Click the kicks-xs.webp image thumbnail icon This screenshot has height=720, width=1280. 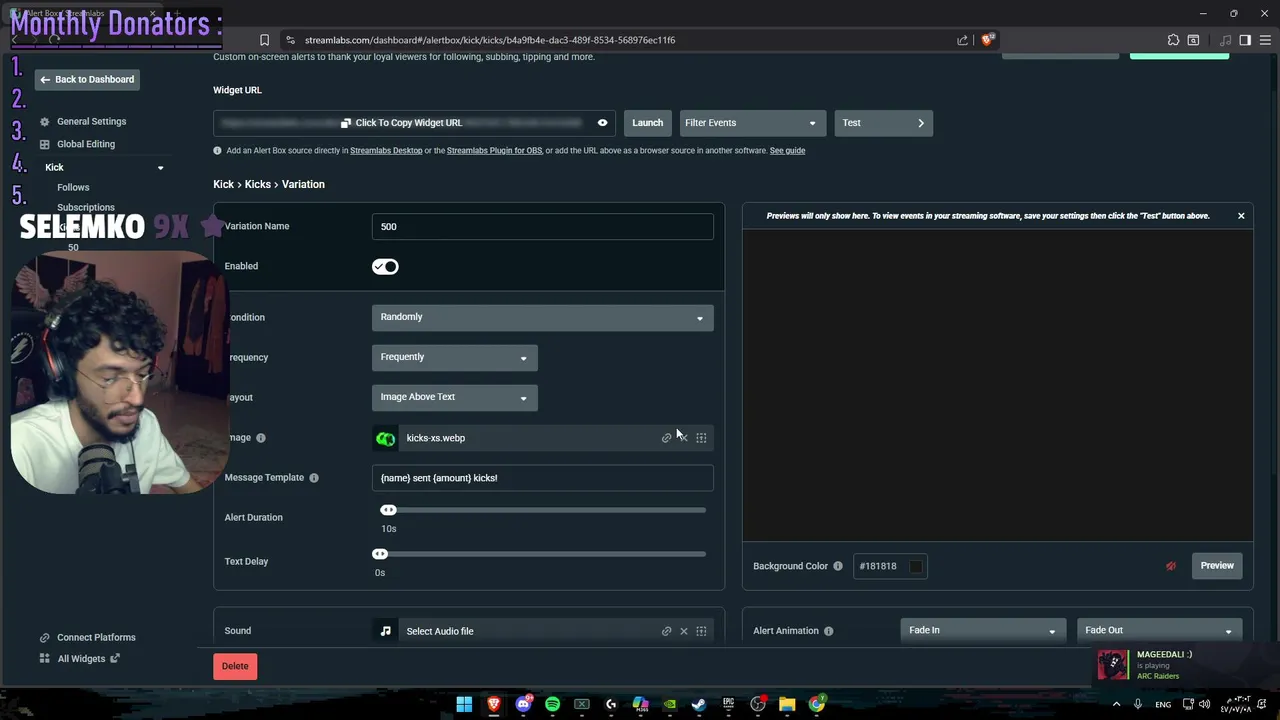[385, 438]
